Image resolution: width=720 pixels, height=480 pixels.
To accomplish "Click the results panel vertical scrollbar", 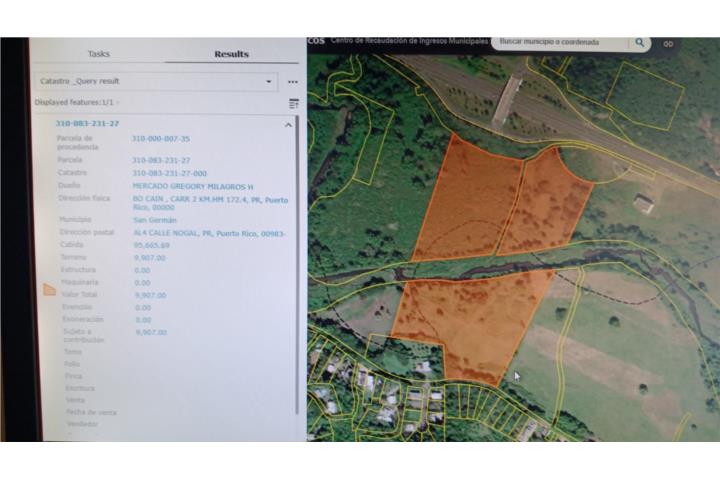I will pos(297,270).
